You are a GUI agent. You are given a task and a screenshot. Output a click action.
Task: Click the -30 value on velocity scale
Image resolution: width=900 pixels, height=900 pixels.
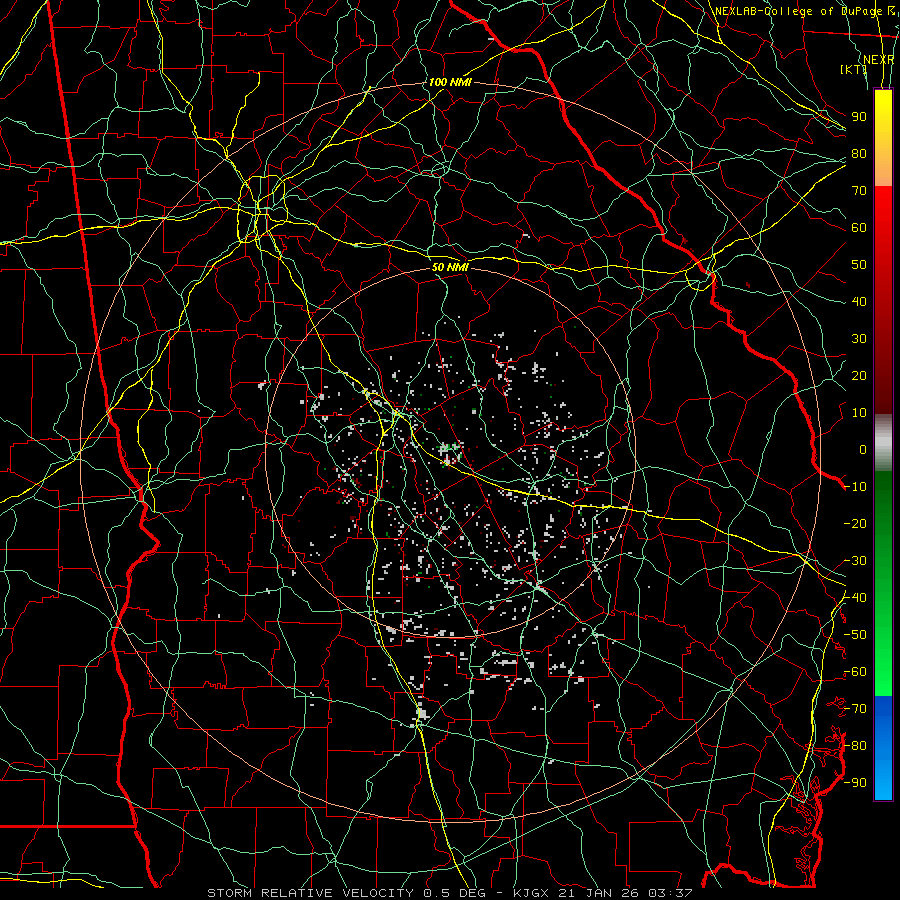tap(855, 561)
